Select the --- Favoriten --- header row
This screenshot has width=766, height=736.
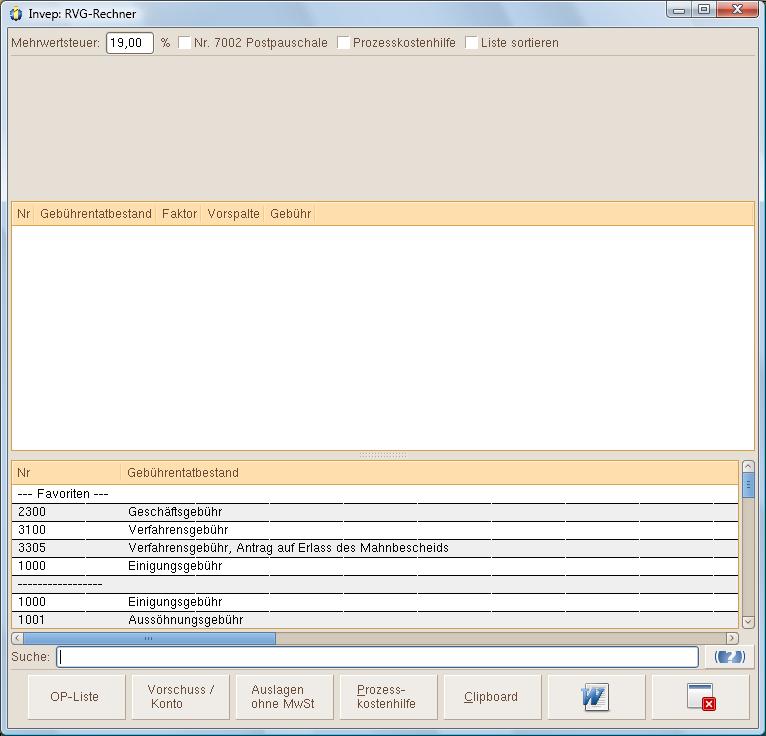[x=375, y=494]
